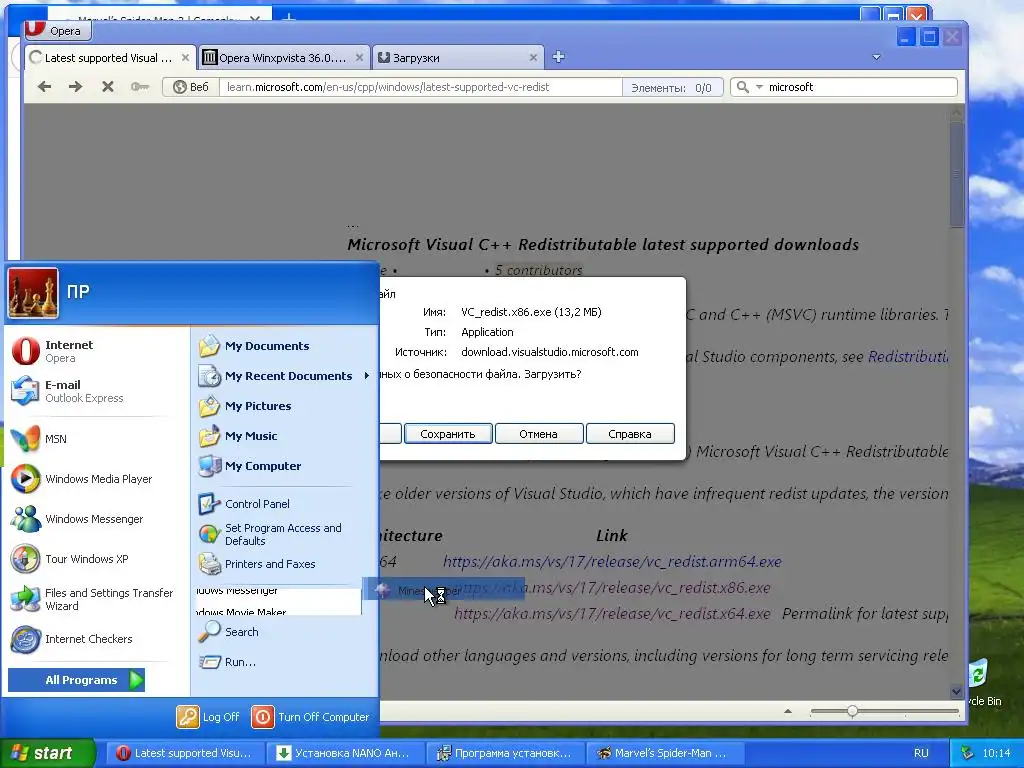
Task: Click the key password manager icon
Action: pos(140,87)
